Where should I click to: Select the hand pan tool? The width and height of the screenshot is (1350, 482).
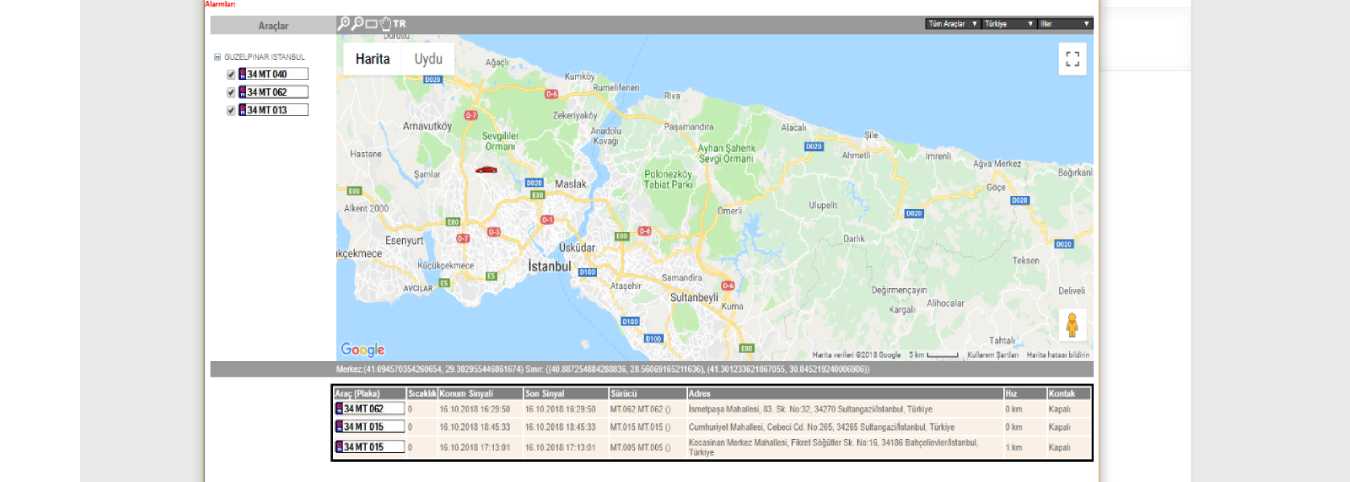[x=385, y=23]
